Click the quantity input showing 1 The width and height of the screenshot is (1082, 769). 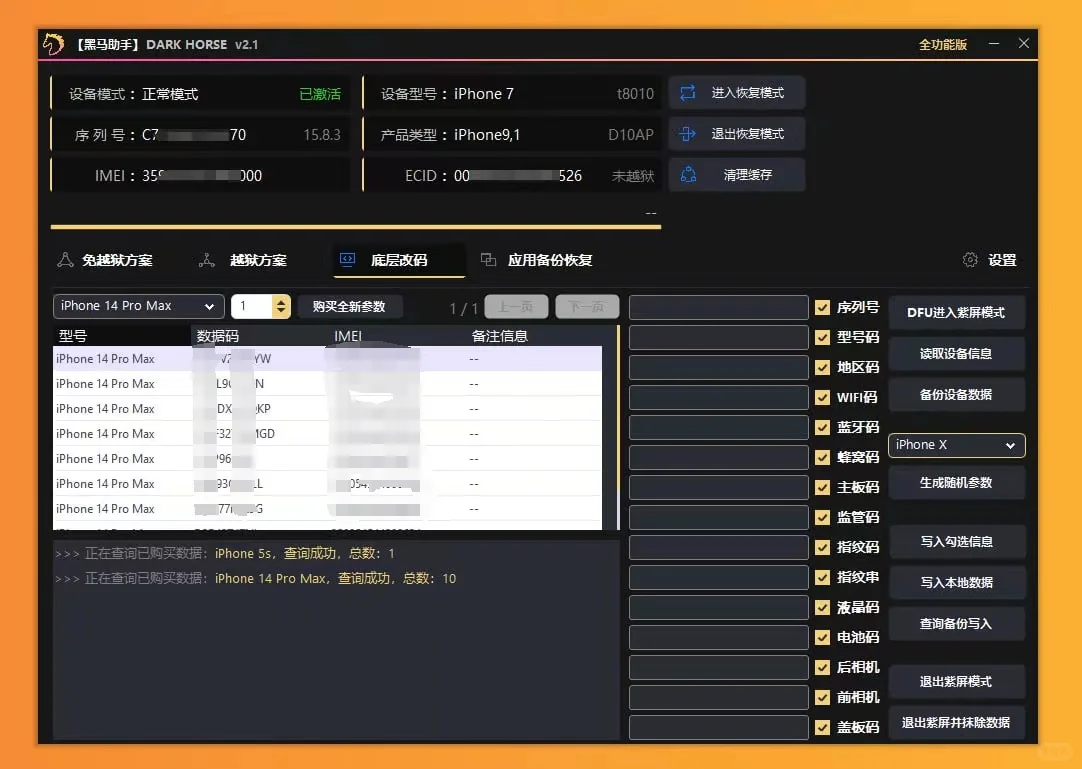(x=253, y=306)
